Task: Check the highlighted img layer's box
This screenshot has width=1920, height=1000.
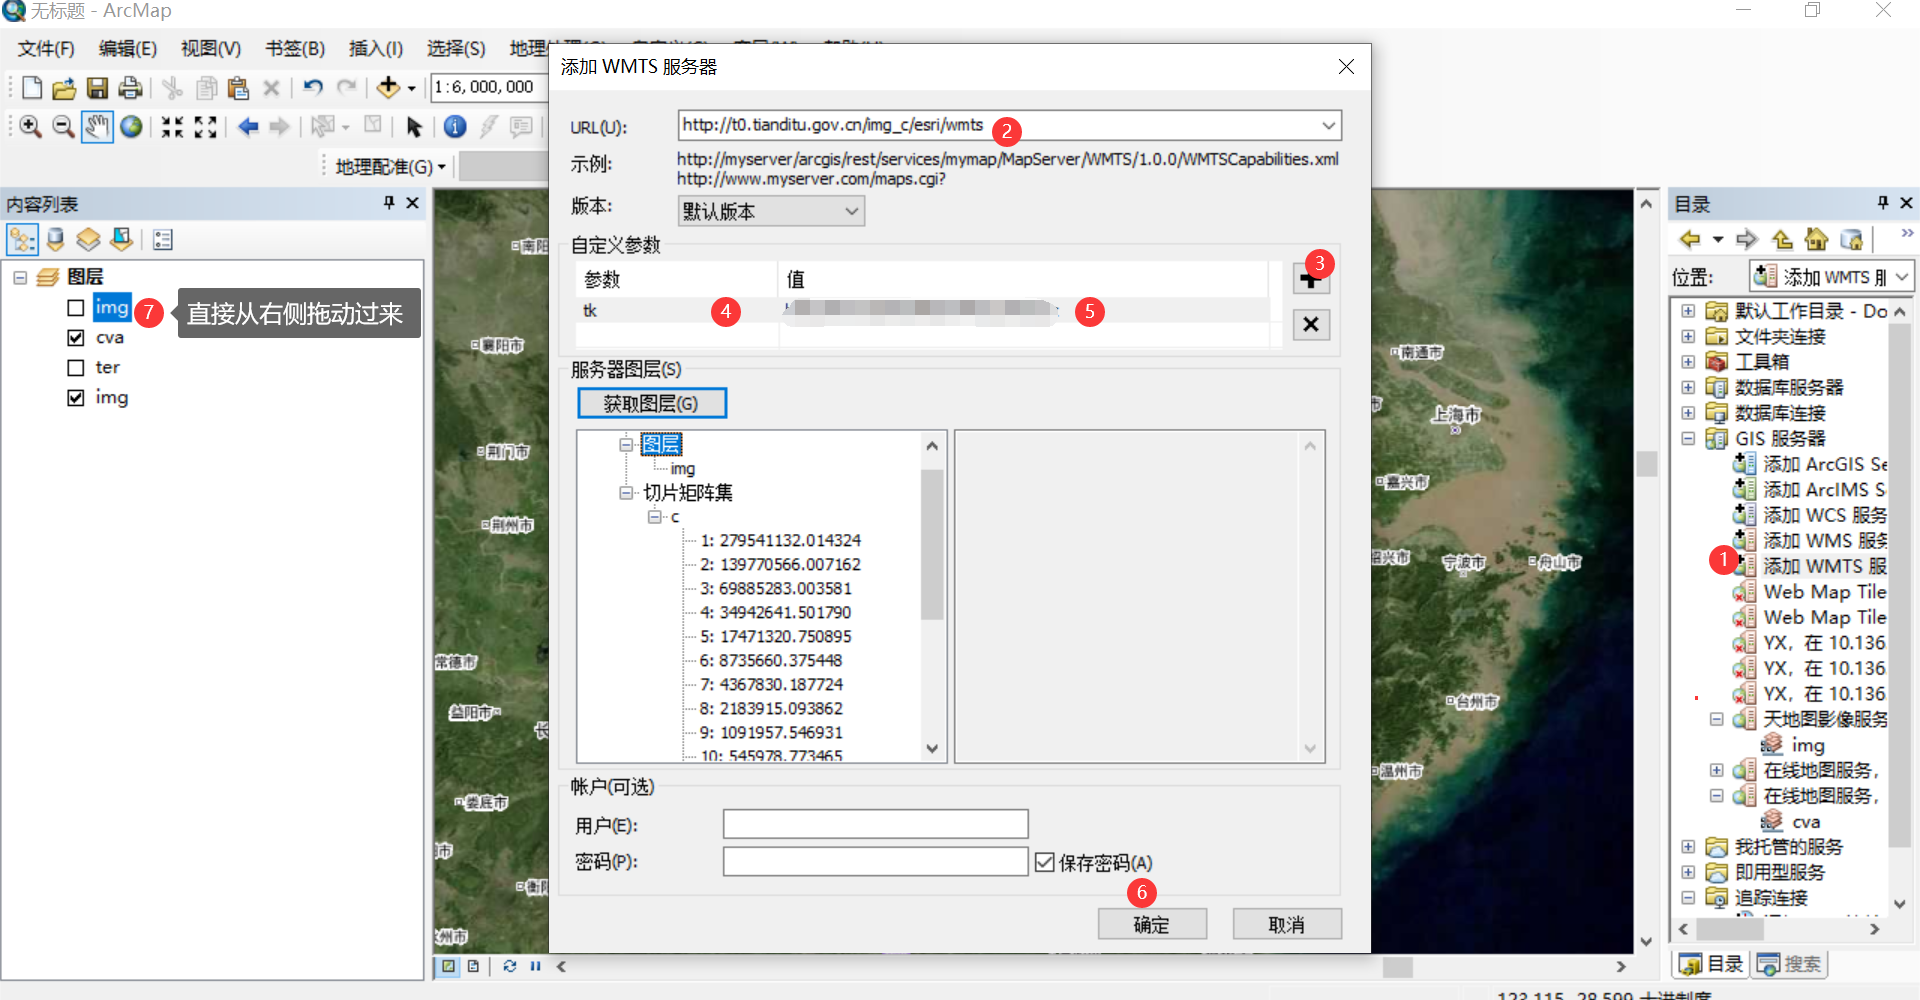Action: click(76, 308)
